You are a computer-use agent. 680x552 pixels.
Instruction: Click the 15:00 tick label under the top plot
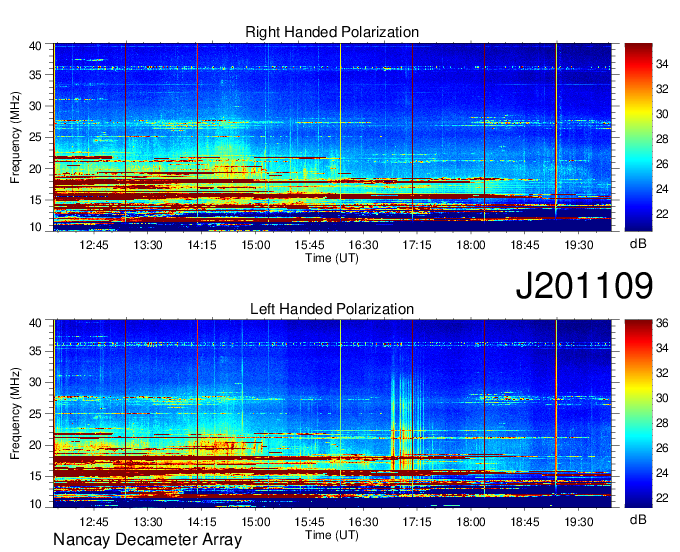click(x=255, y=245)
